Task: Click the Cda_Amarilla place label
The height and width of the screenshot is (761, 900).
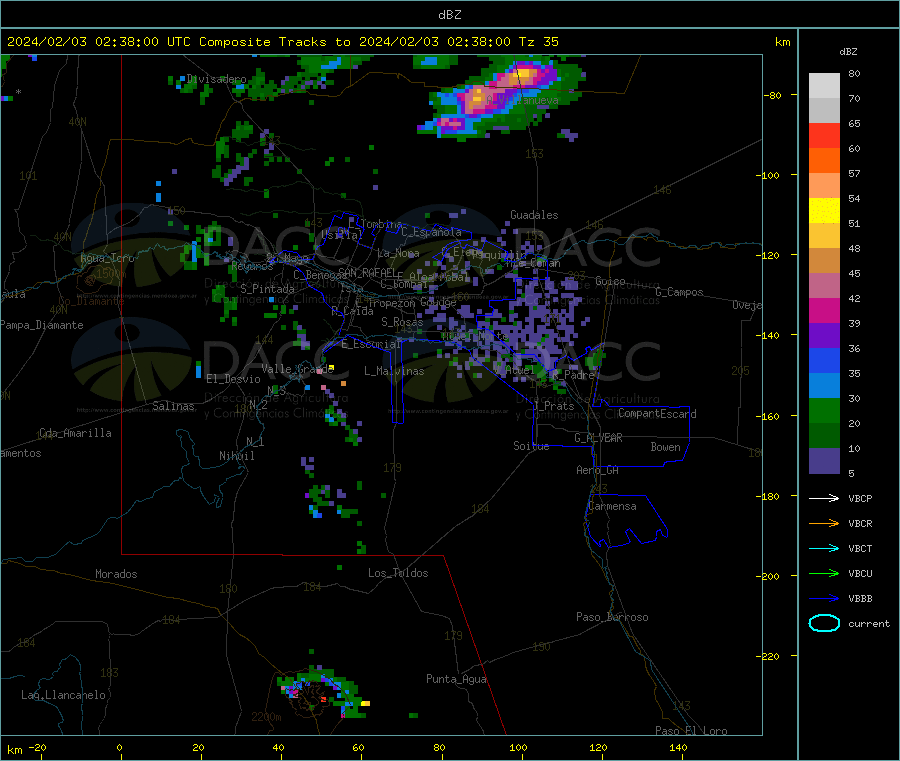Action: click(x=75, y=433)
